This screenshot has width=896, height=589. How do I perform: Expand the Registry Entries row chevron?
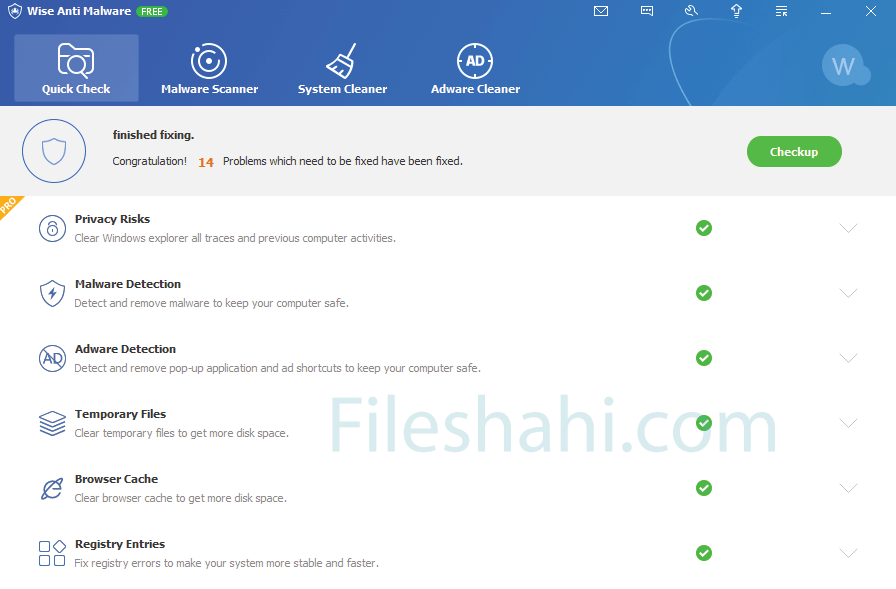pyautogui.click(x=848, y=553)
